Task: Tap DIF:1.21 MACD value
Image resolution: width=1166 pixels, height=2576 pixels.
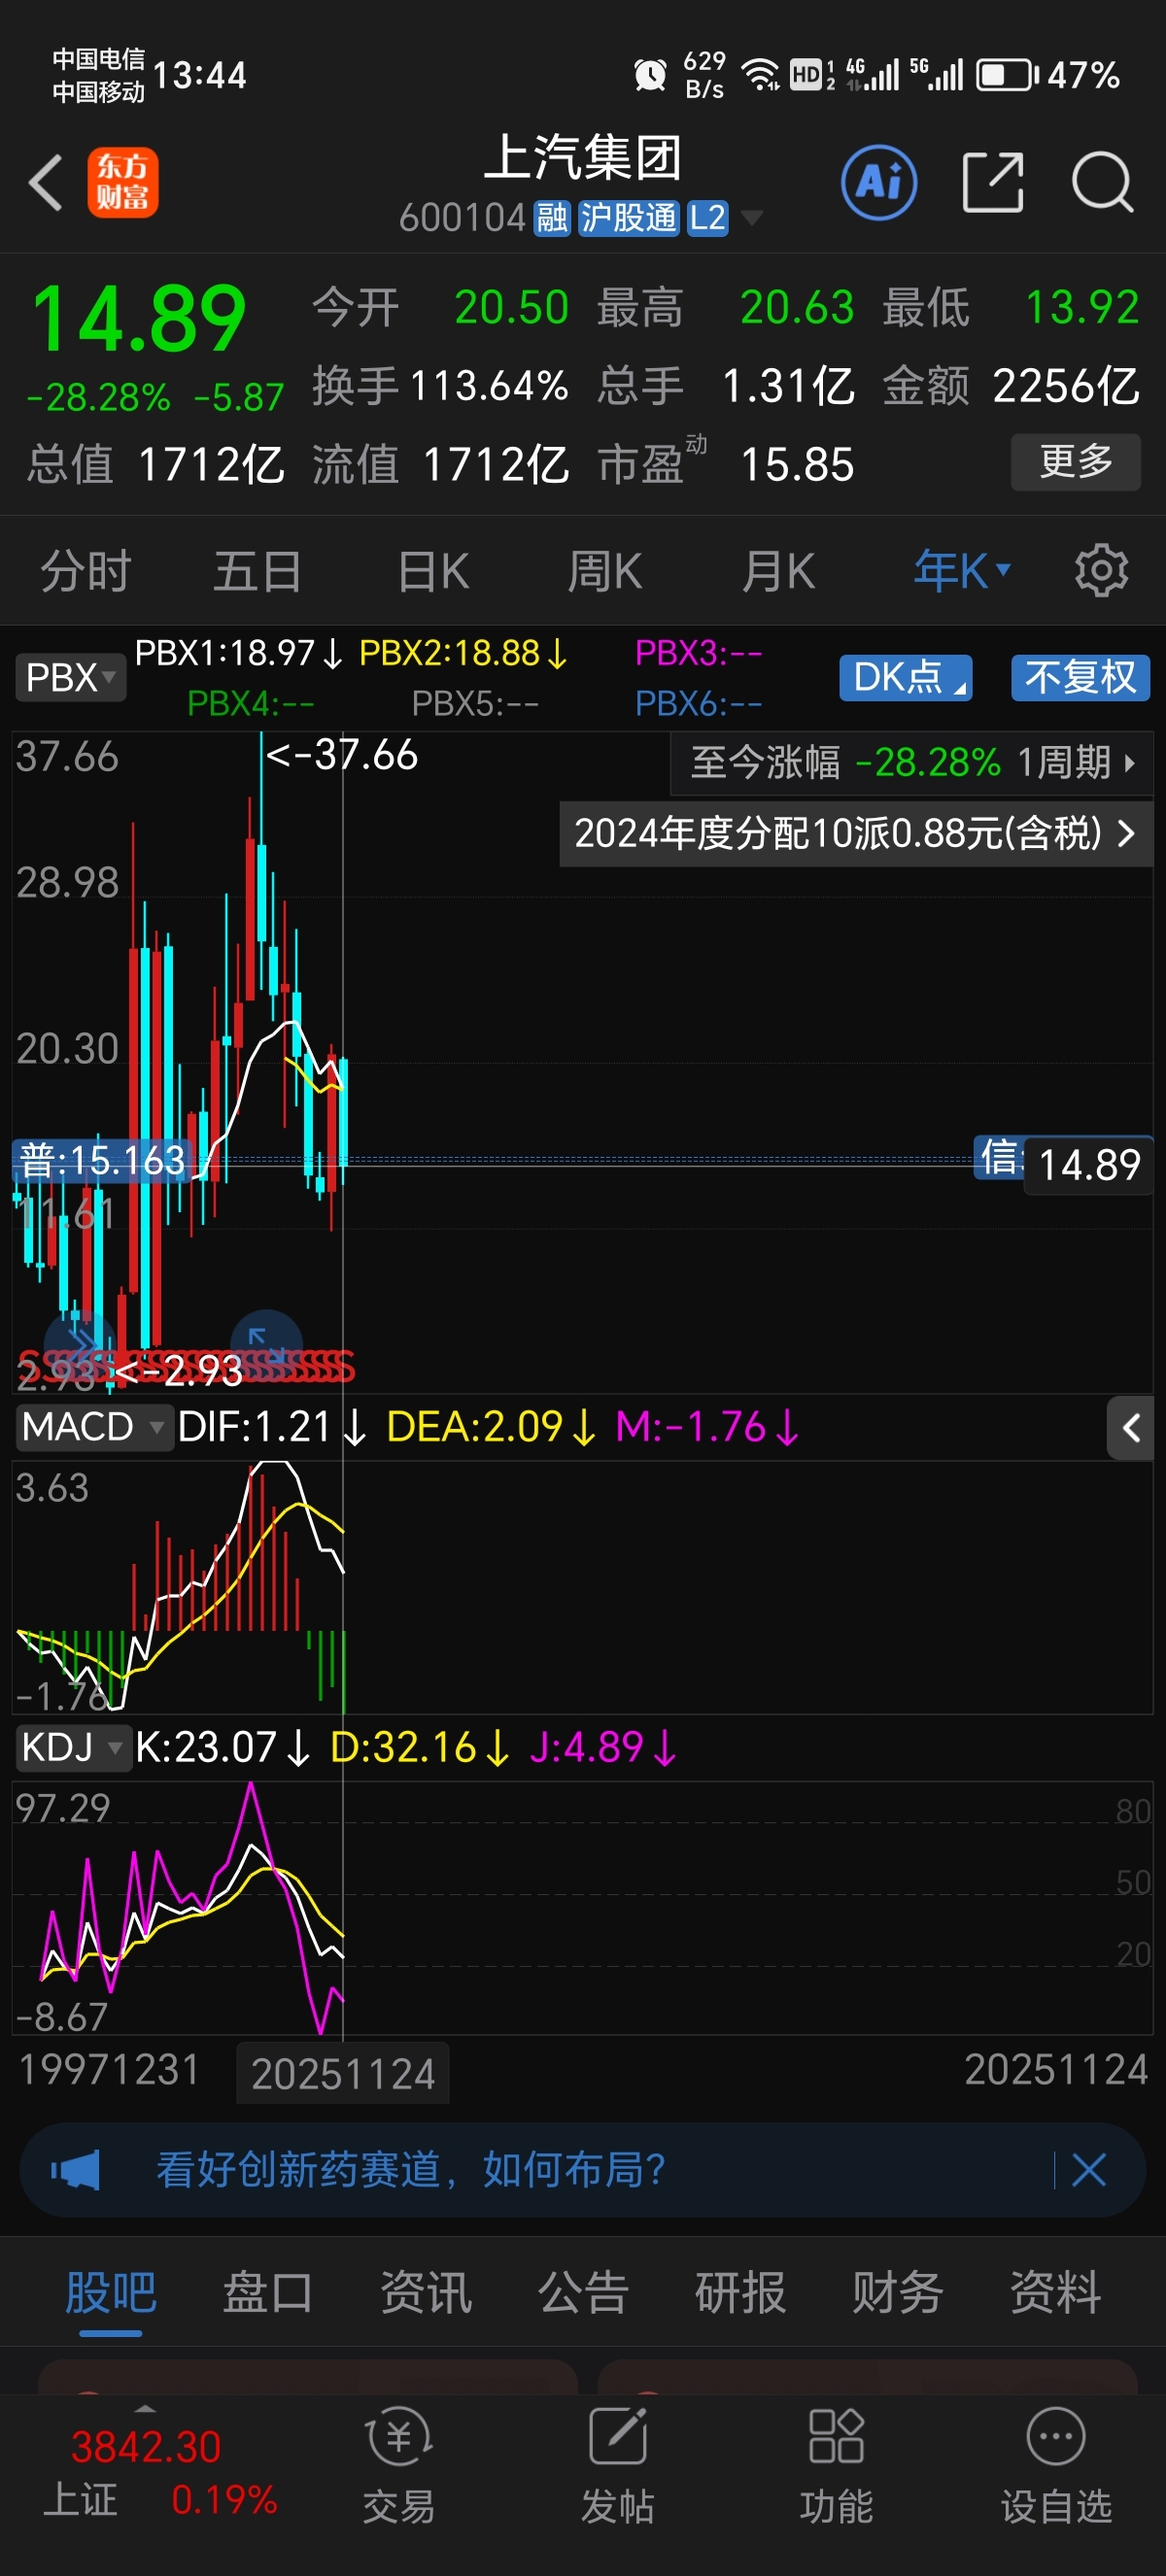Action: (x=271, y=1426)
